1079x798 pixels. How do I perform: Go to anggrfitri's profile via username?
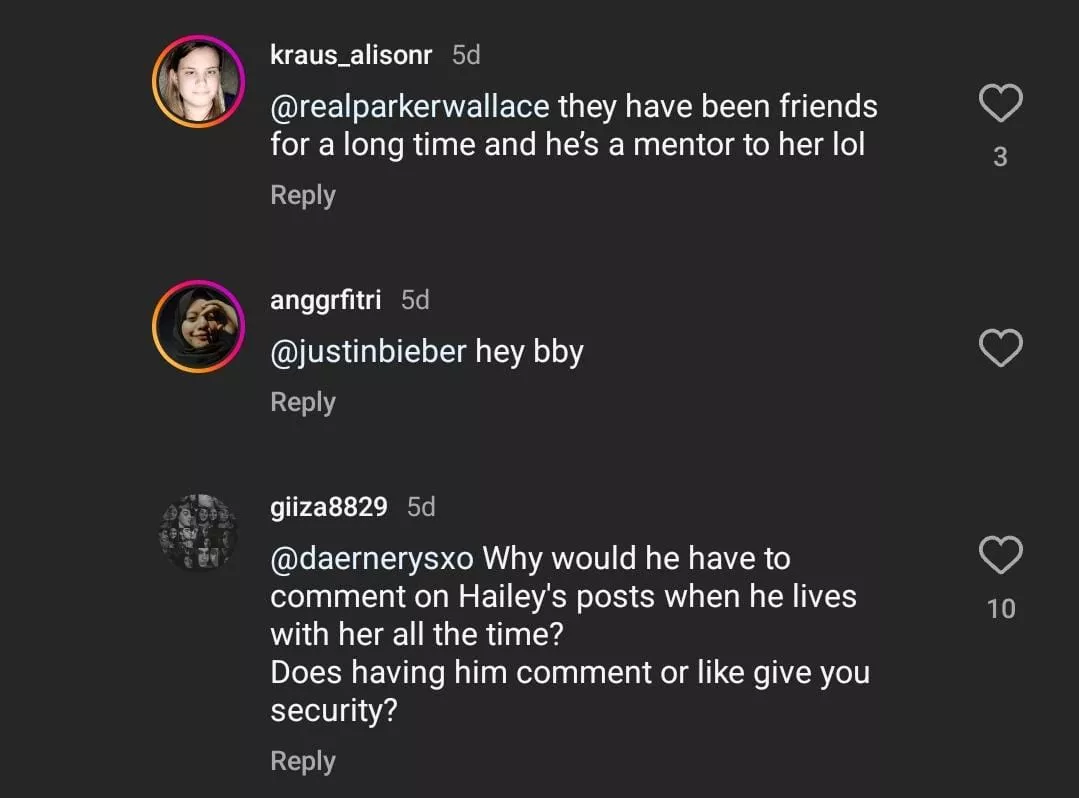[x=325, y=300]
